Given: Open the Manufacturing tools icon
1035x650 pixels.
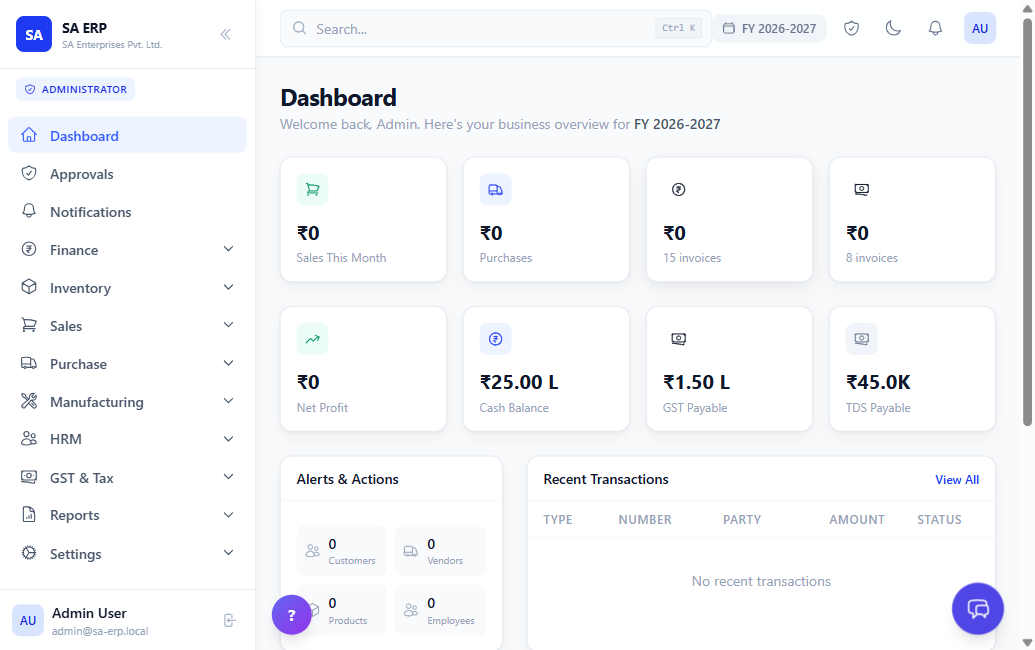Looking at the screenshot, I should (x=30, y=401).
